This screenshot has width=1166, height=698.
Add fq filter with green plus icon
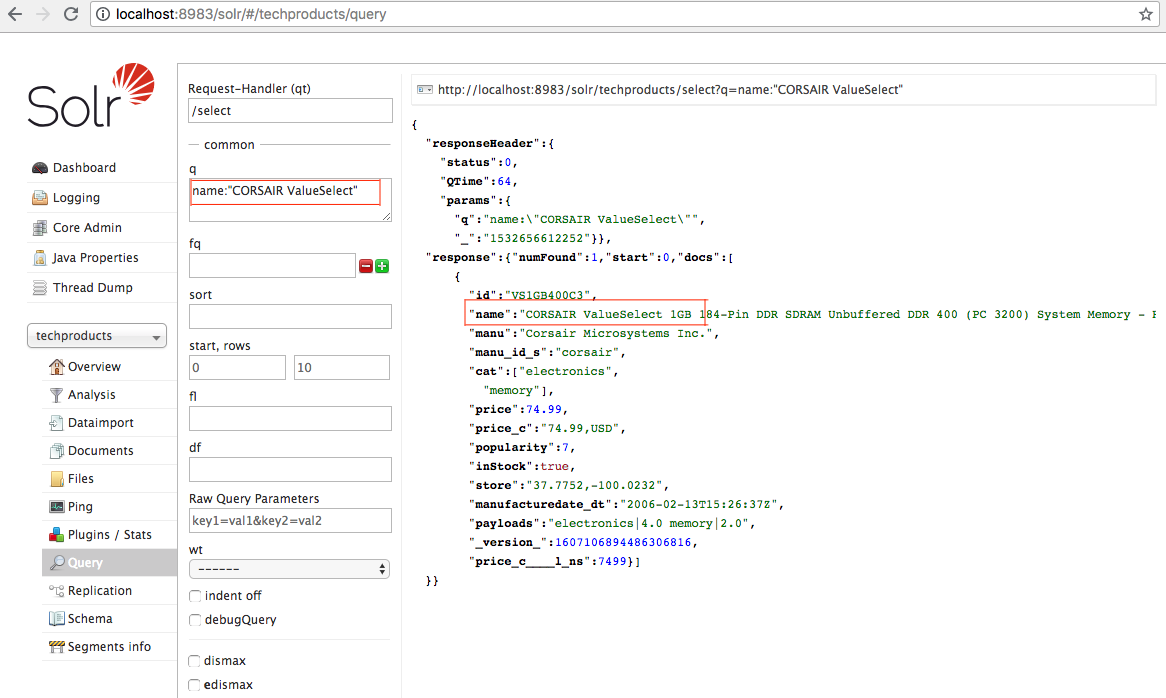(x=382, y=266)
